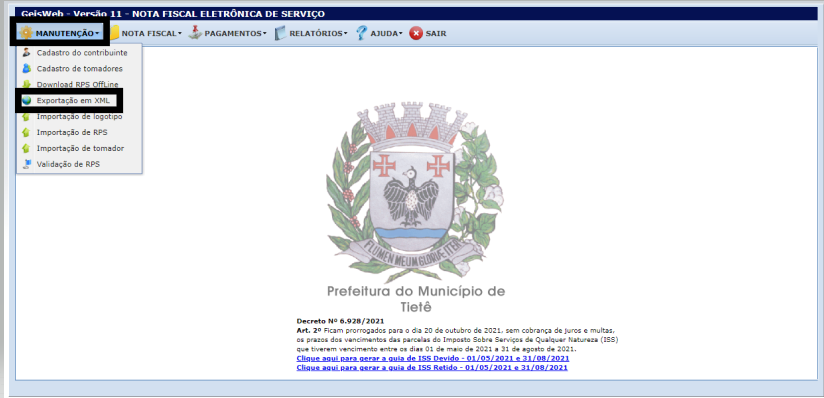Expand the PAGAMENTOS dropdown arrow
The image size is (824, 398).
[x=265, y=34]
